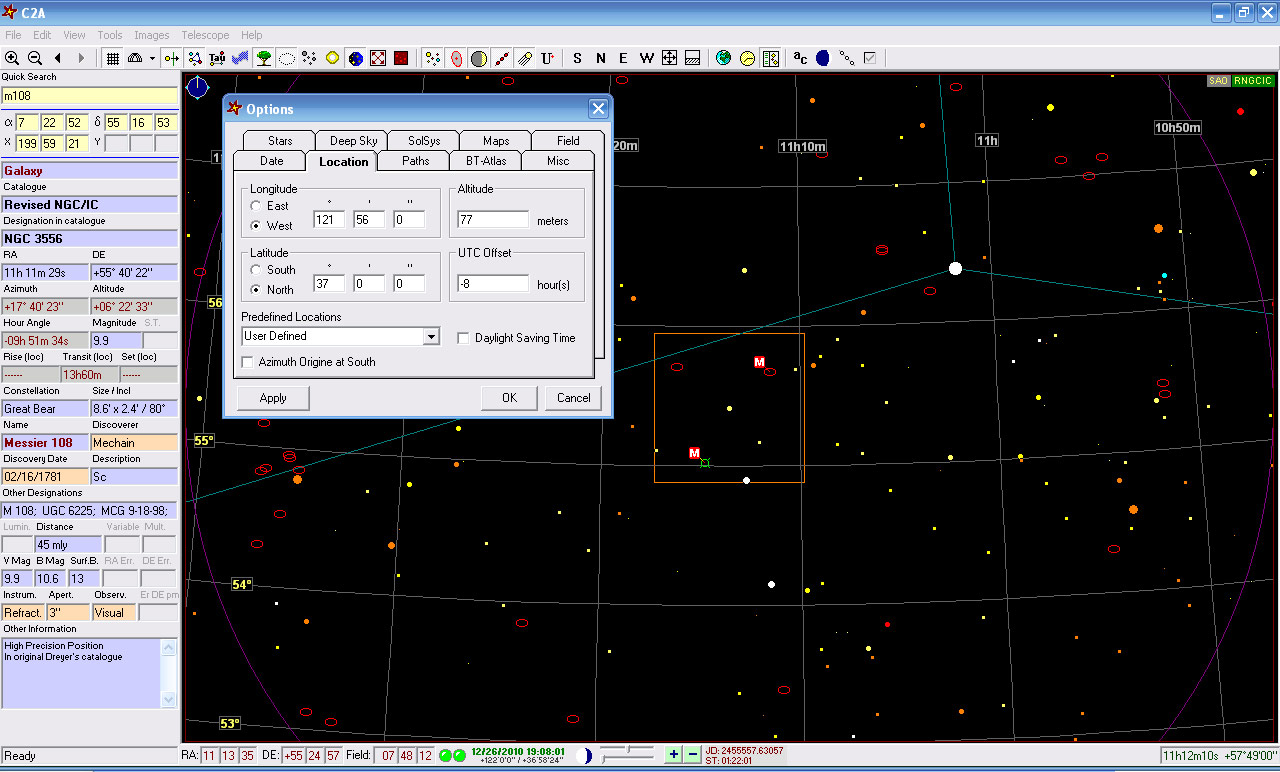Cancel the Options dialog

(574, 398)
